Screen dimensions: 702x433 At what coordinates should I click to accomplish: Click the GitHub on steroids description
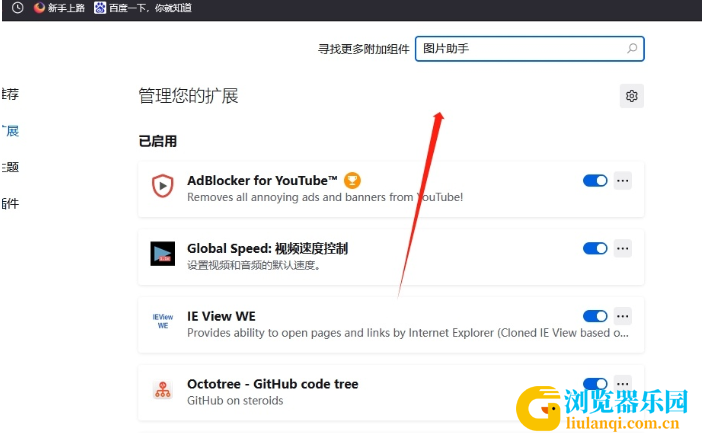point(235,400)
